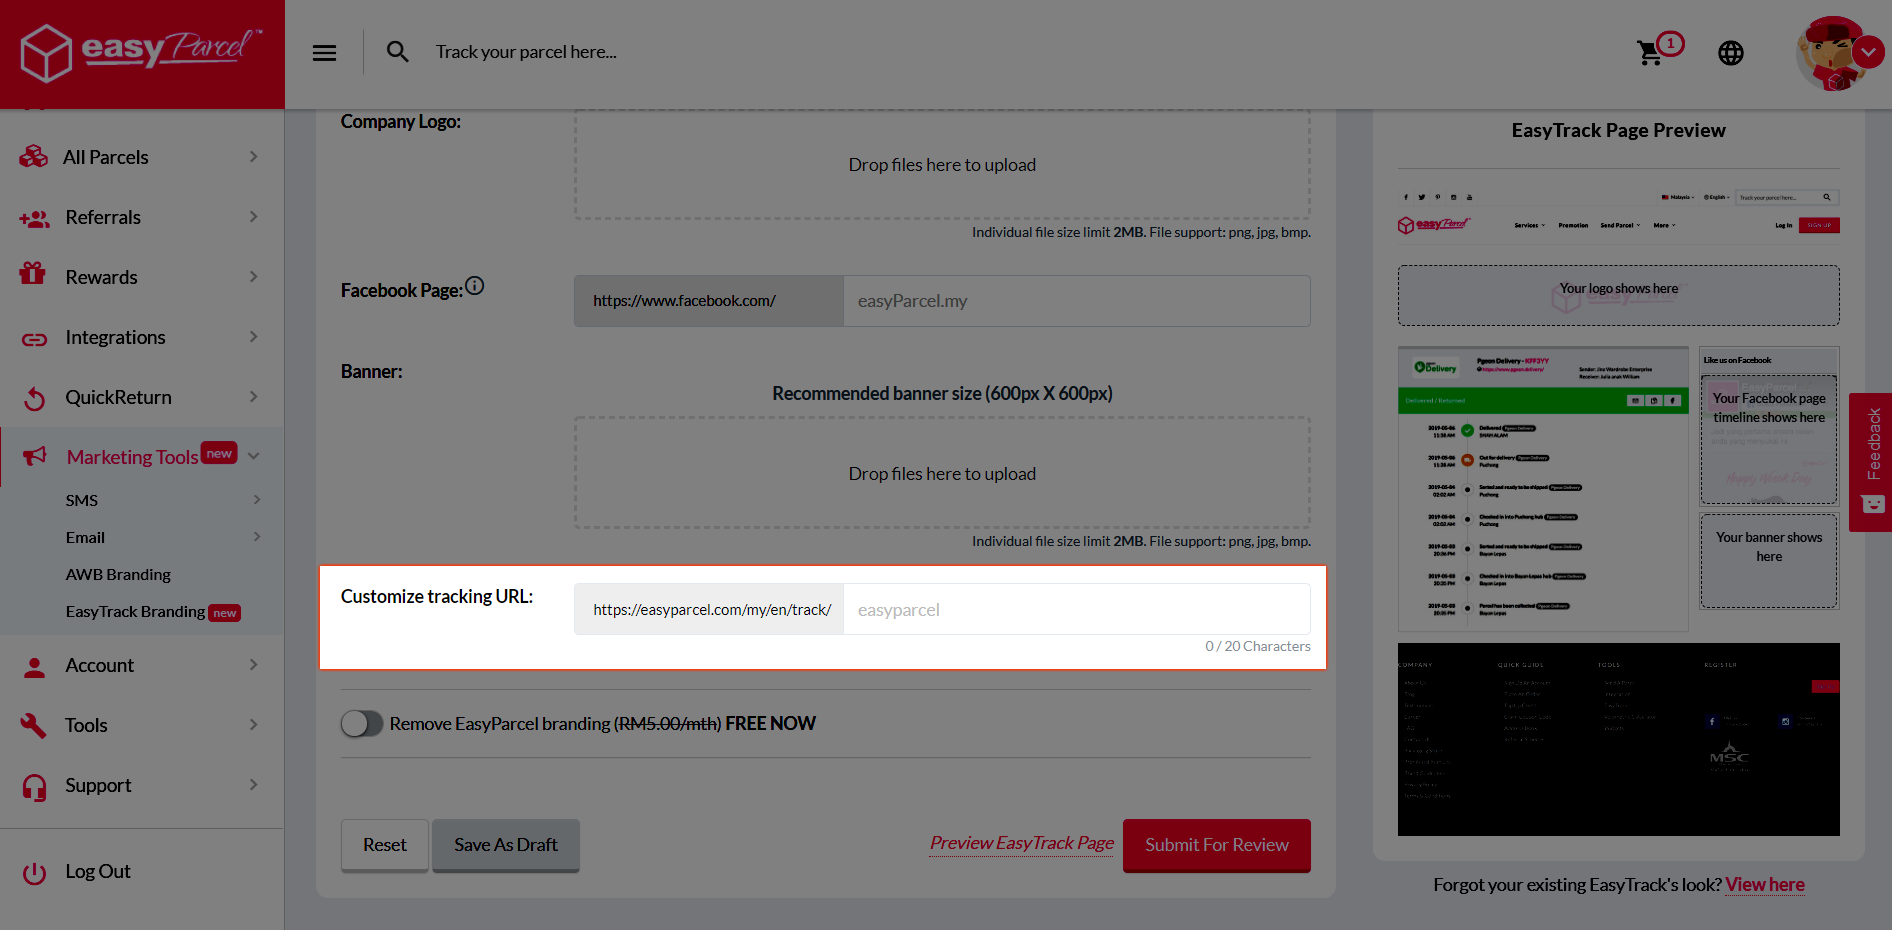Open Support menu item
Viewport: 1892px width, 930px height.
pos(142,785)
